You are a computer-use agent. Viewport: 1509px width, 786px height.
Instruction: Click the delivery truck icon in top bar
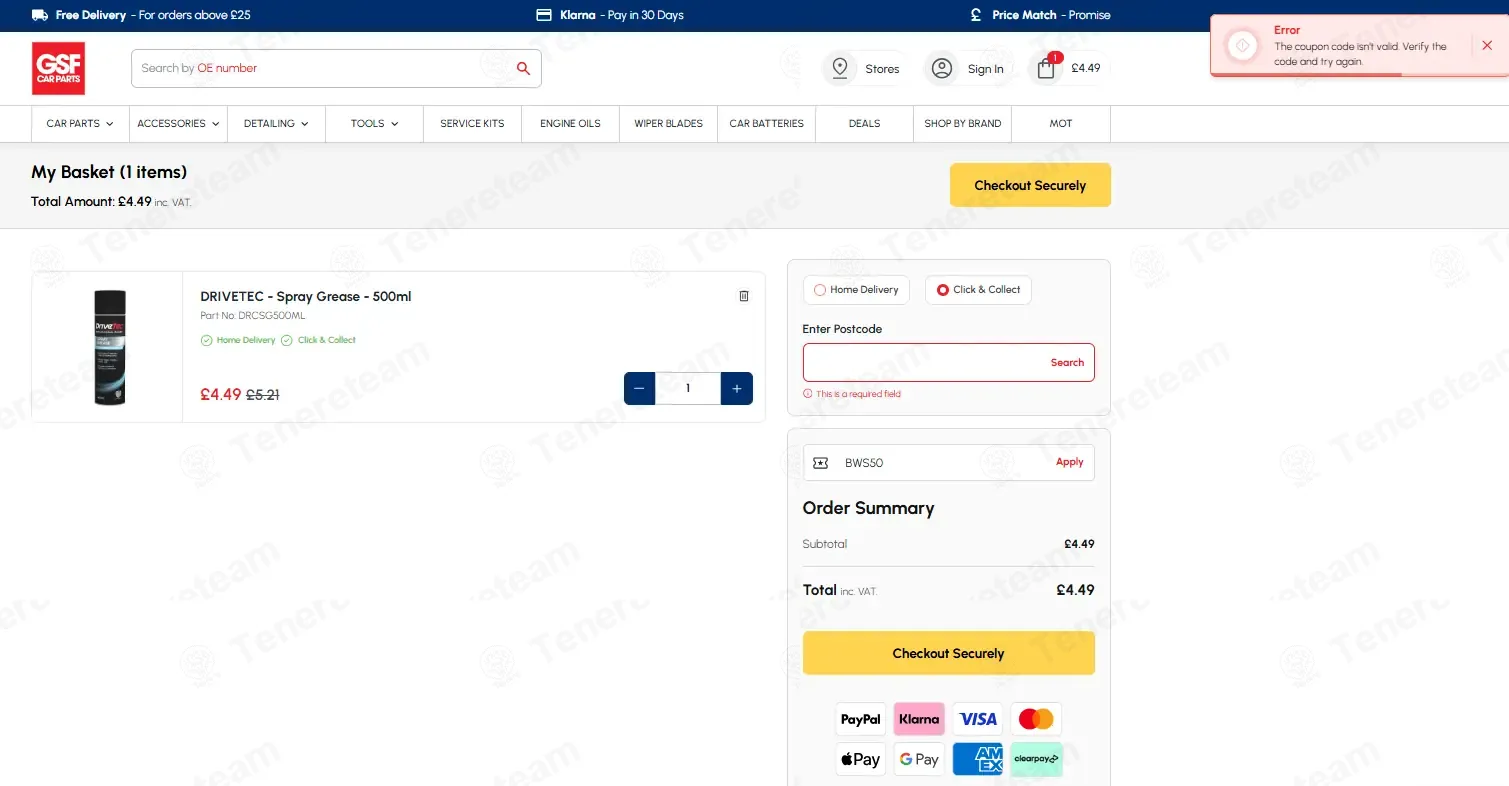coord(40,15)
